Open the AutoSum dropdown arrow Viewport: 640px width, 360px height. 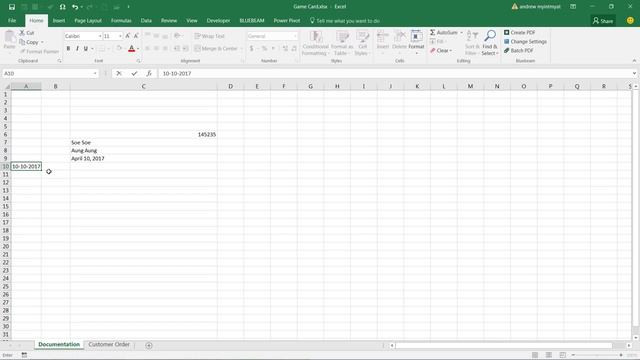(462, 32)
